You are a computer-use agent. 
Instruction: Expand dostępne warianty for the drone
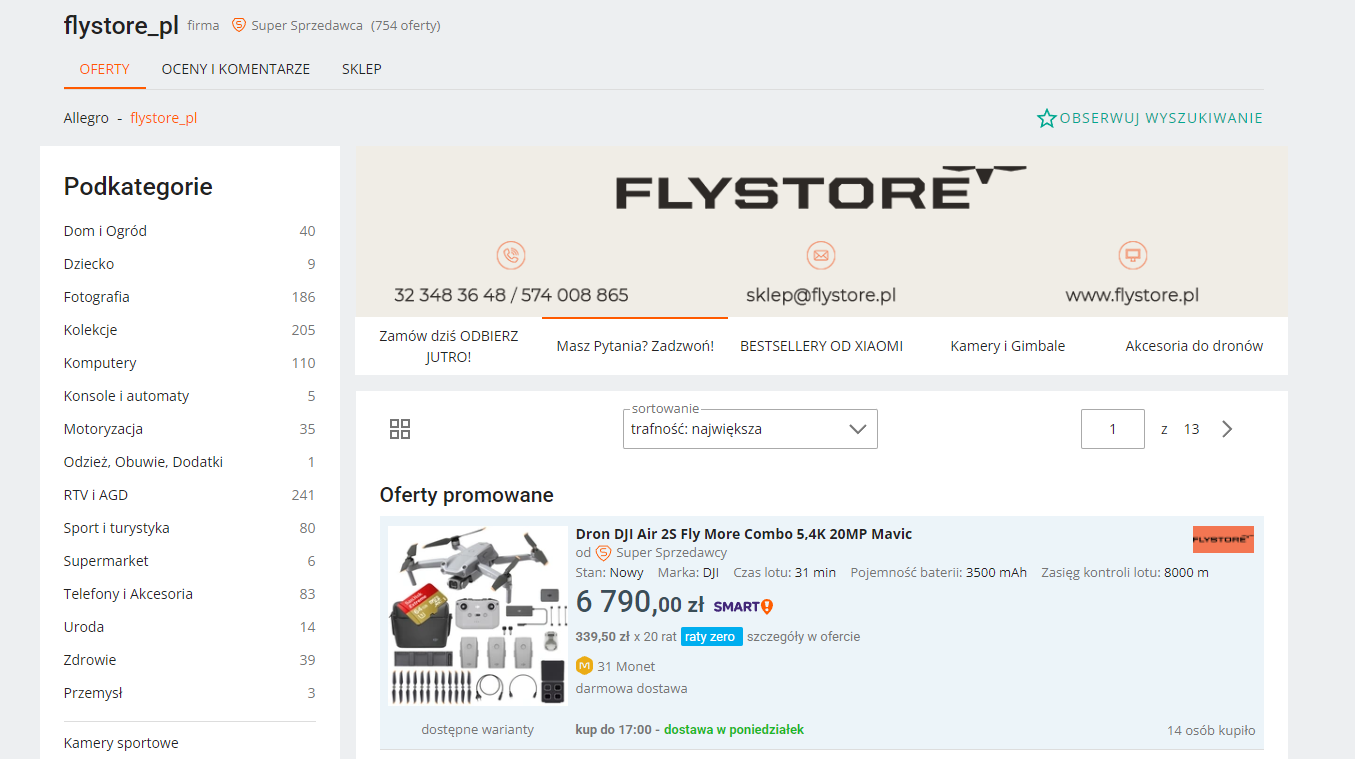click(x=477, y=729)
